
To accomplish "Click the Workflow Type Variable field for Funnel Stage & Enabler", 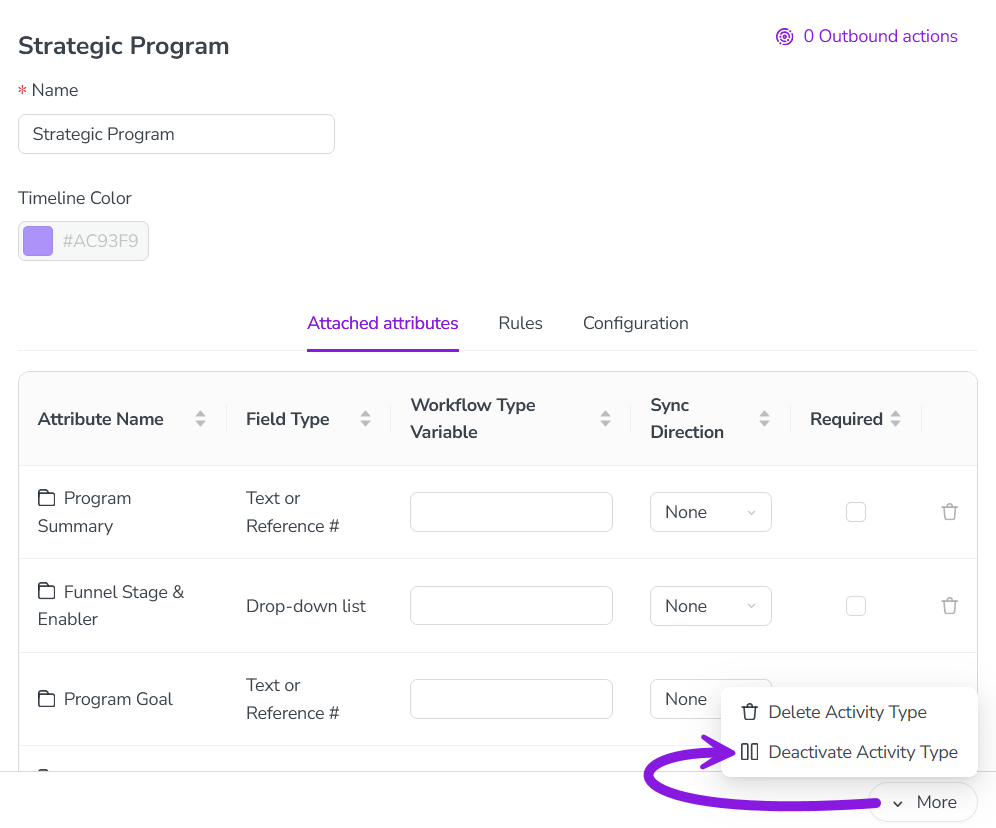I will (x=511, y=606).
